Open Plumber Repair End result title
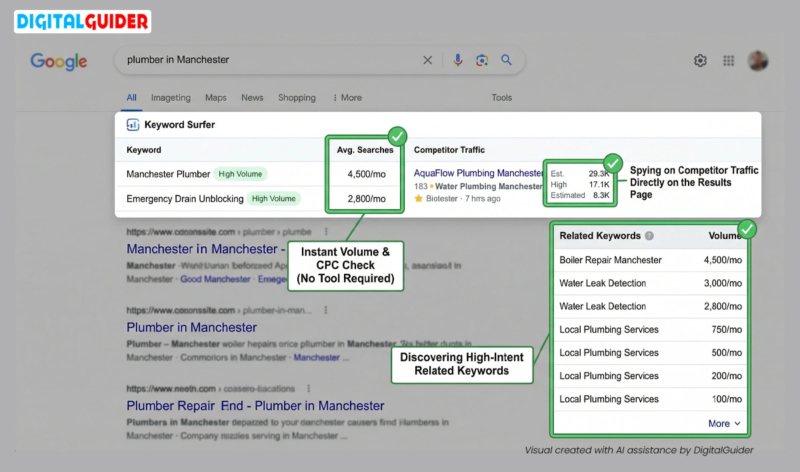The image size is (800, 472). (255, 406)
